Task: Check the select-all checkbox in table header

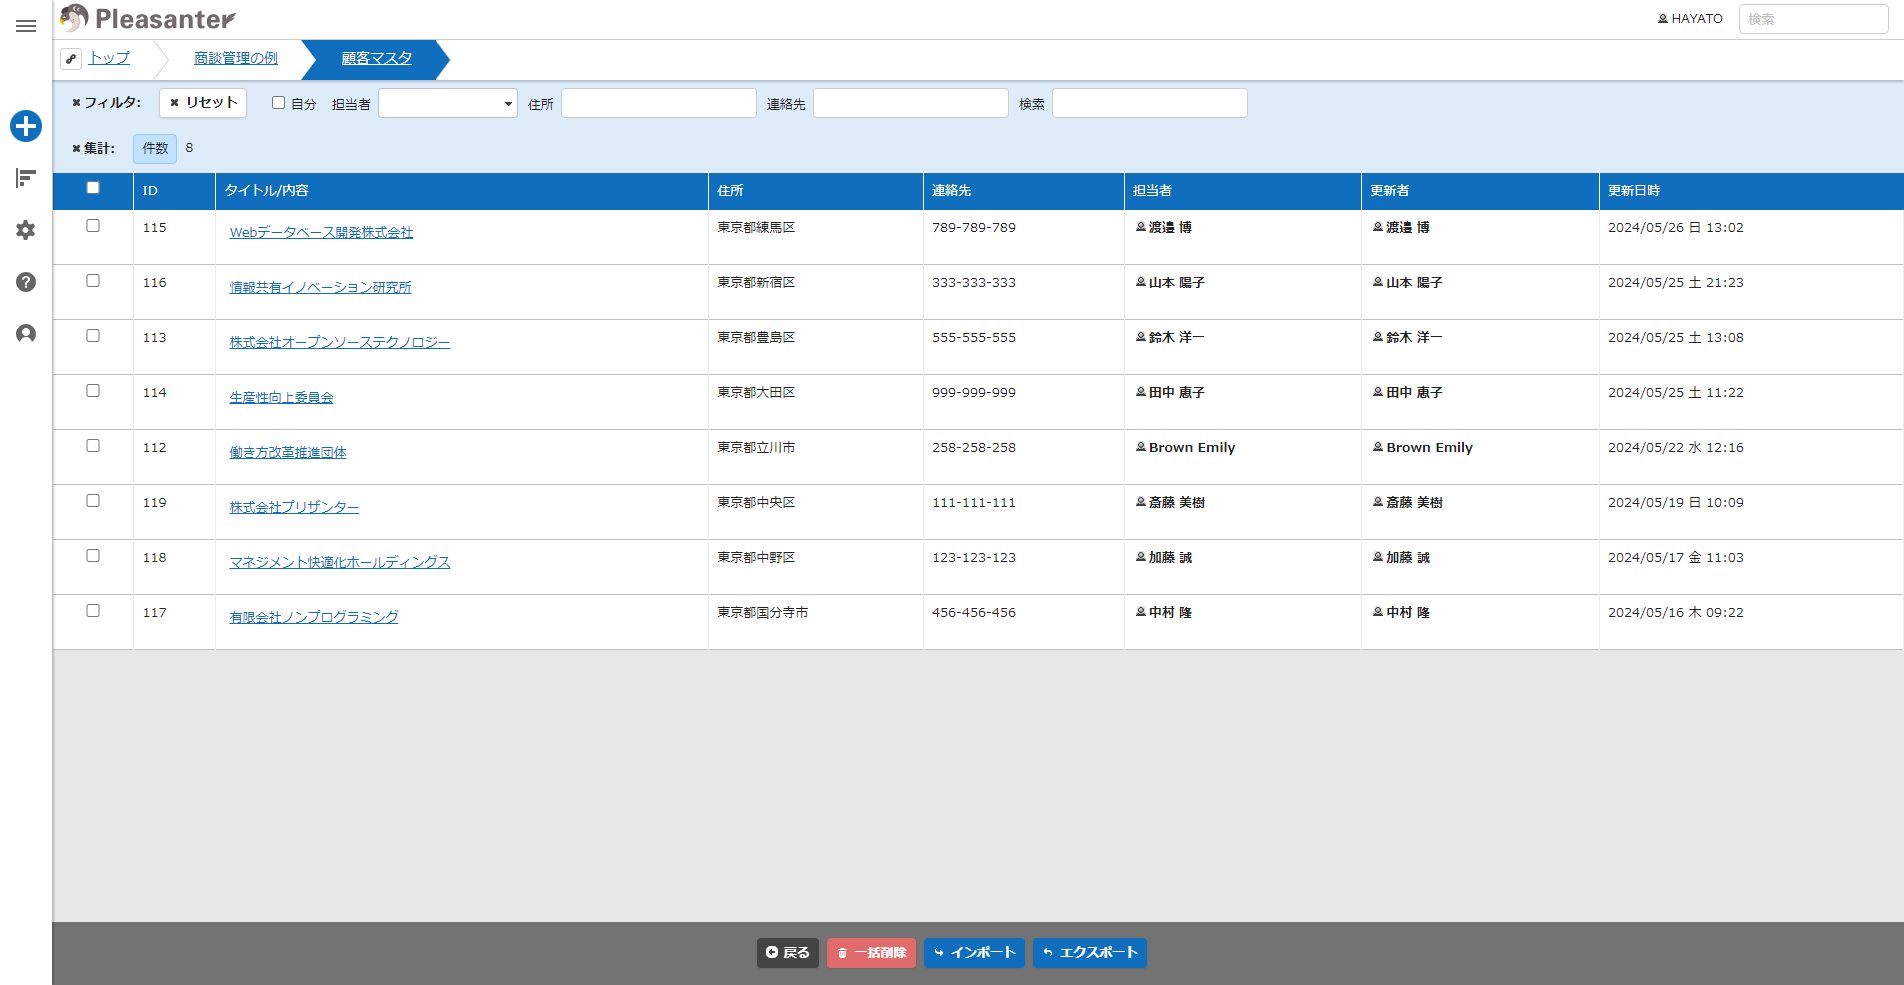Action: (93, 188)
